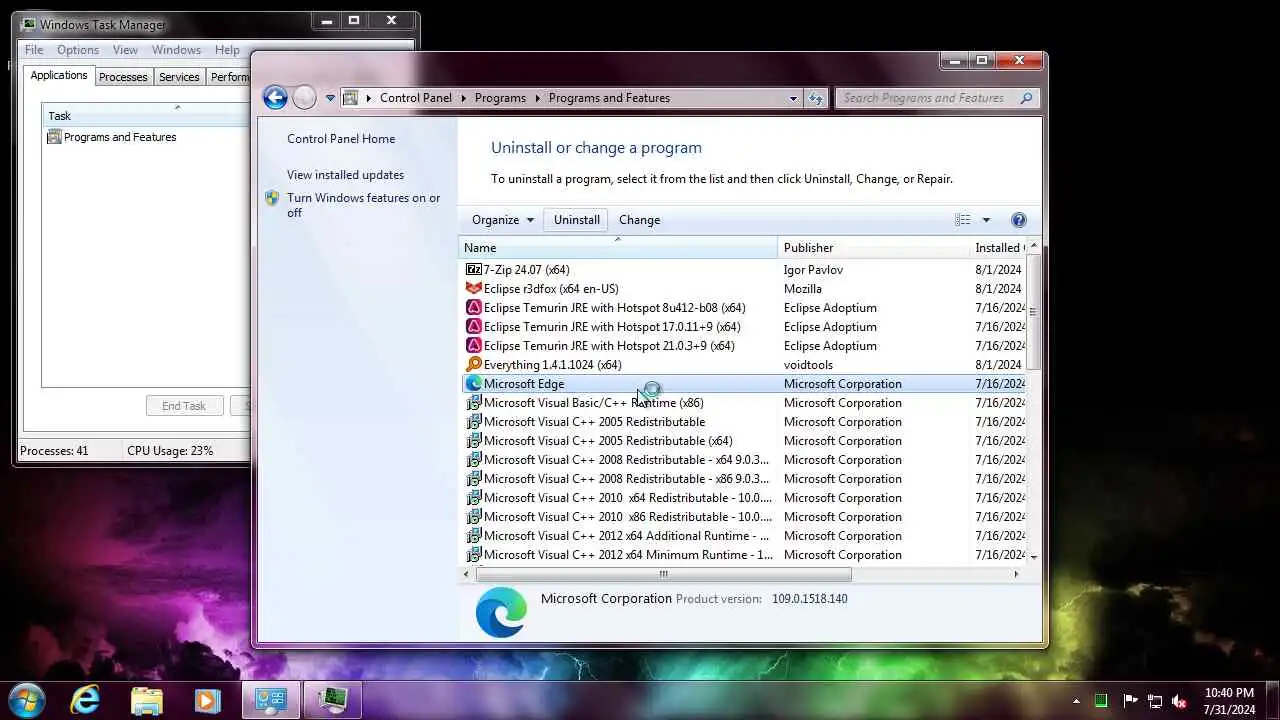
Task: Expand the Programs breadcrumb arrow
Action: [x=537, y=98]
